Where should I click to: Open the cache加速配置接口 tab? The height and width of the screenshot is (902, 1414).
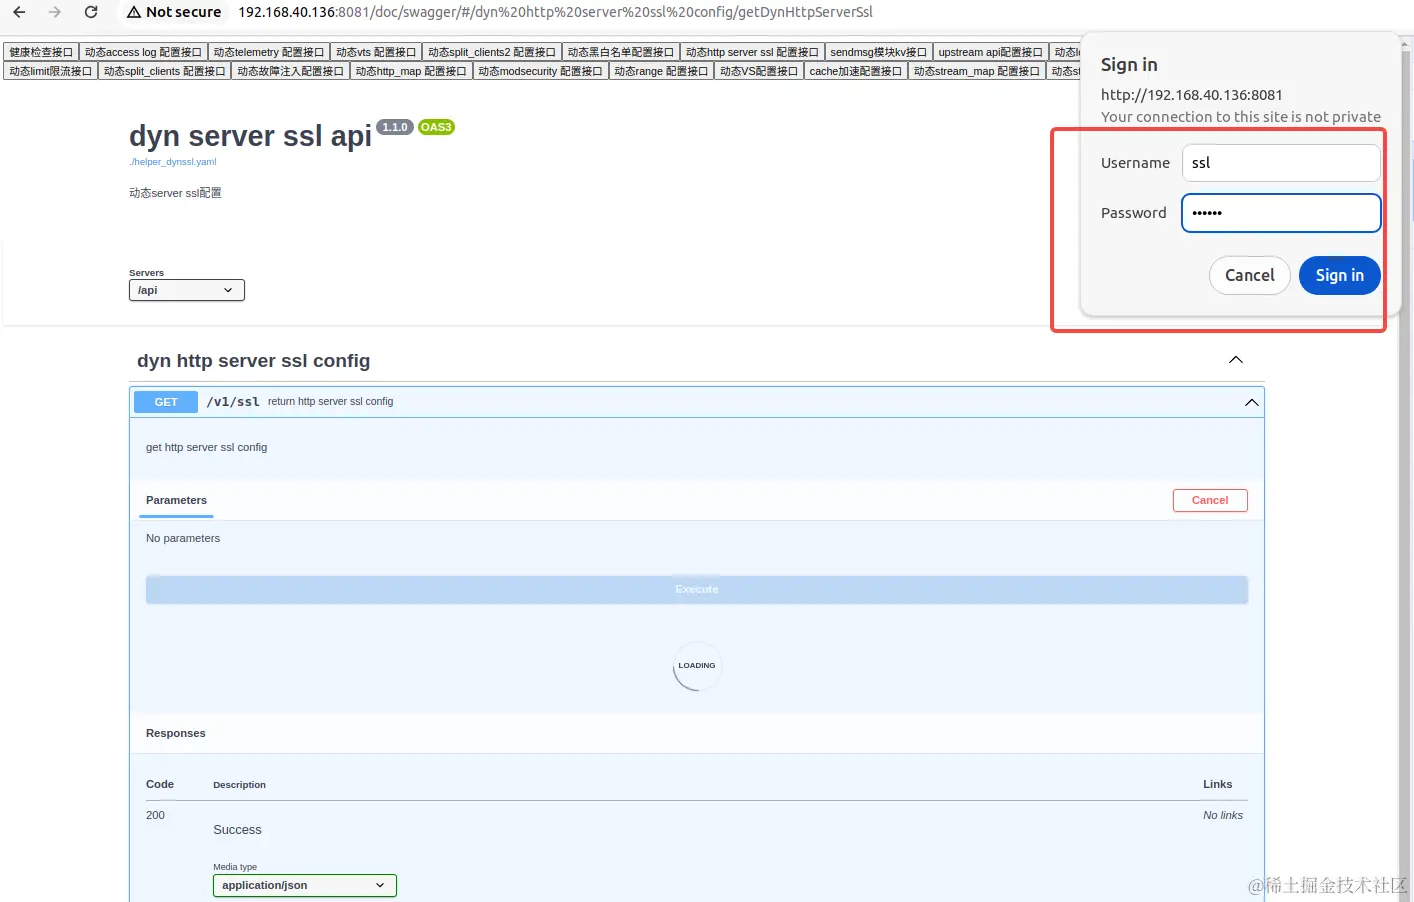(x=855, y=71)
